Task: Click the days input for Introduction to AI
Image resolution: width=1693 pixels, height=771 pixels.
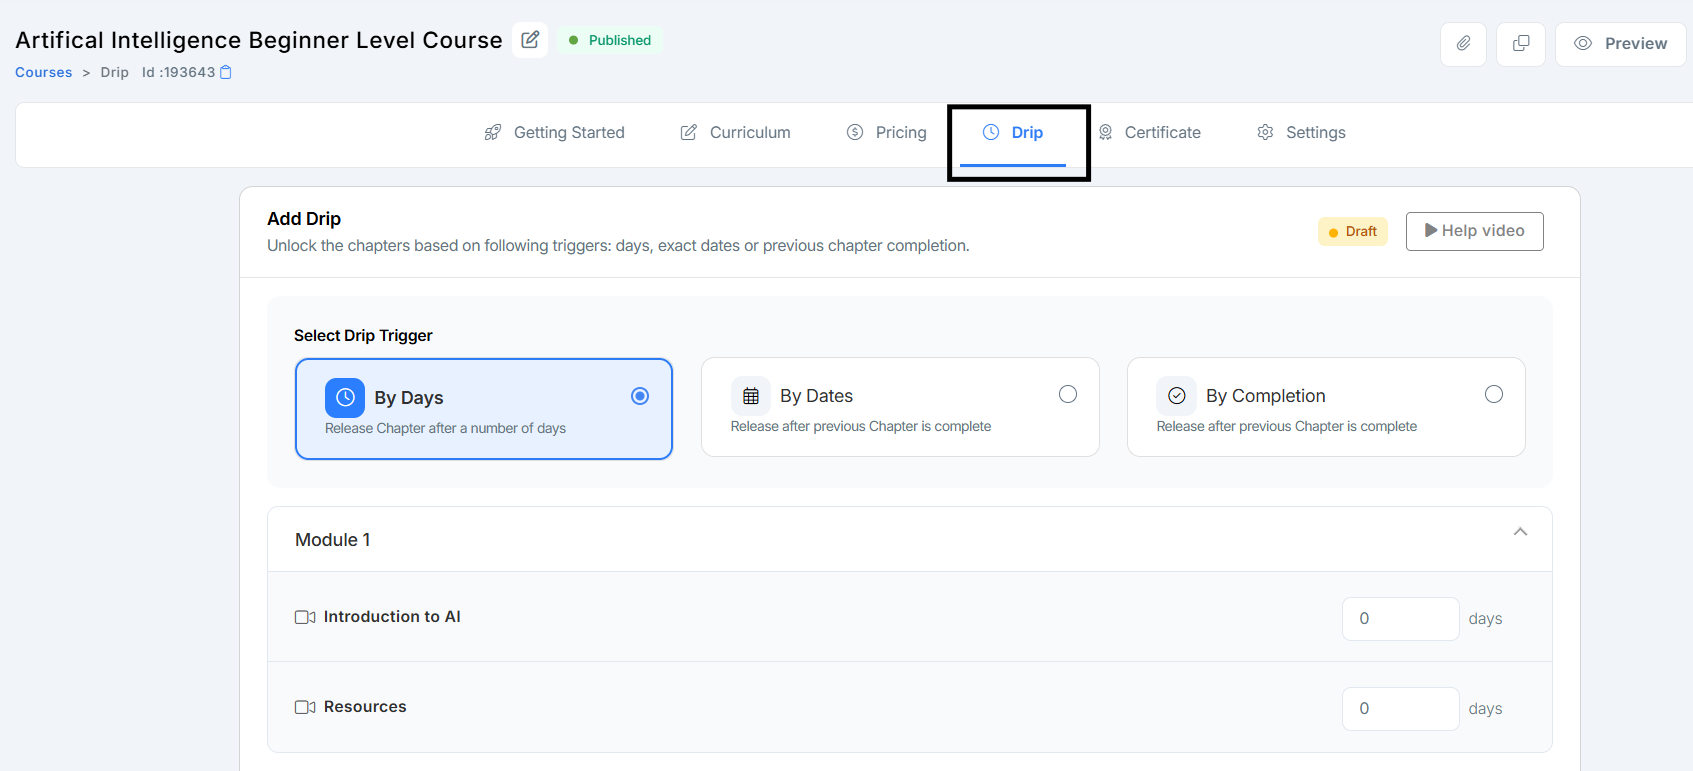Action: (1400, 619)
